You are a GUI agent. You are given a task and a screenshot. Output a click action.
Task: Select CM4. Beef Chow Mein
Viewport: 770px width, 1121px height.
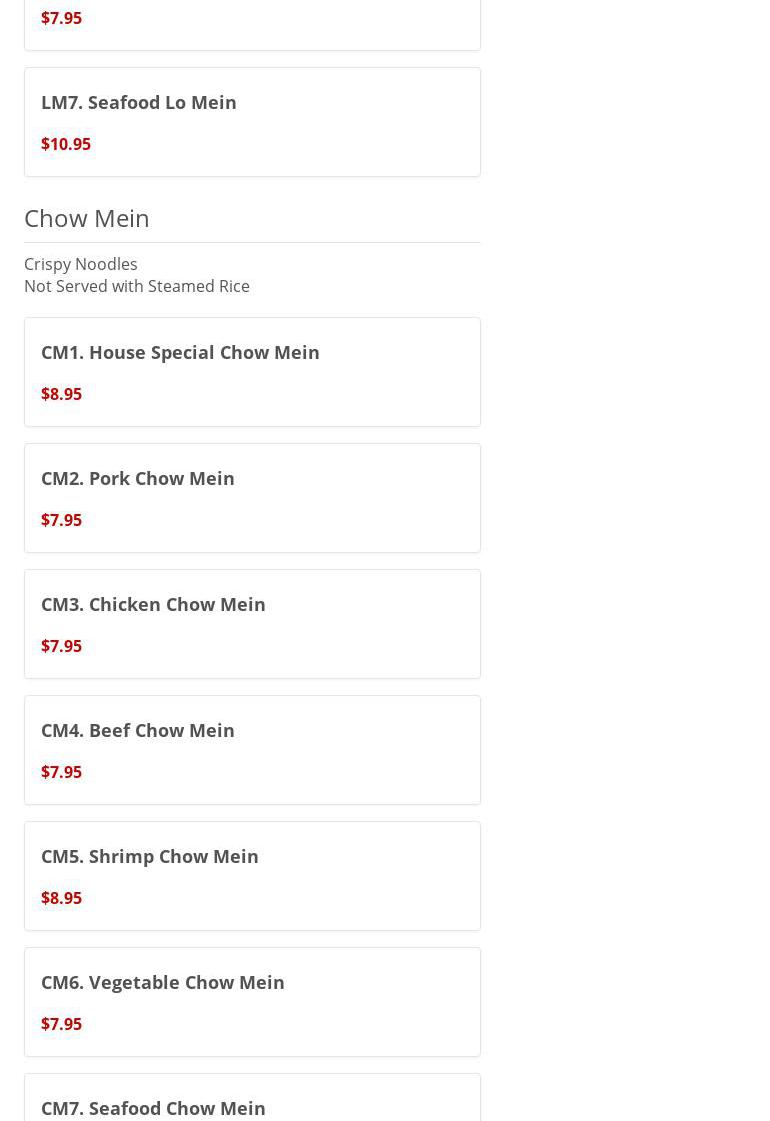tap(138, 730)
